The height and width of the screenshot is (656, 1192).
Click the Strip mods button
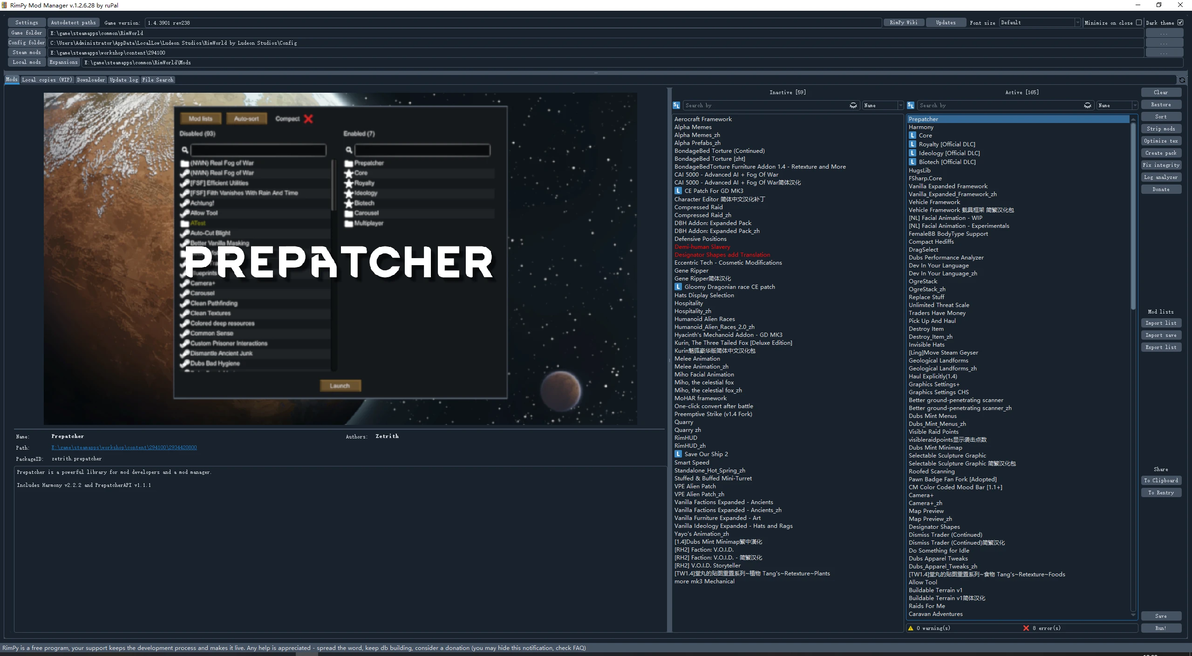tap(1161, 129)
